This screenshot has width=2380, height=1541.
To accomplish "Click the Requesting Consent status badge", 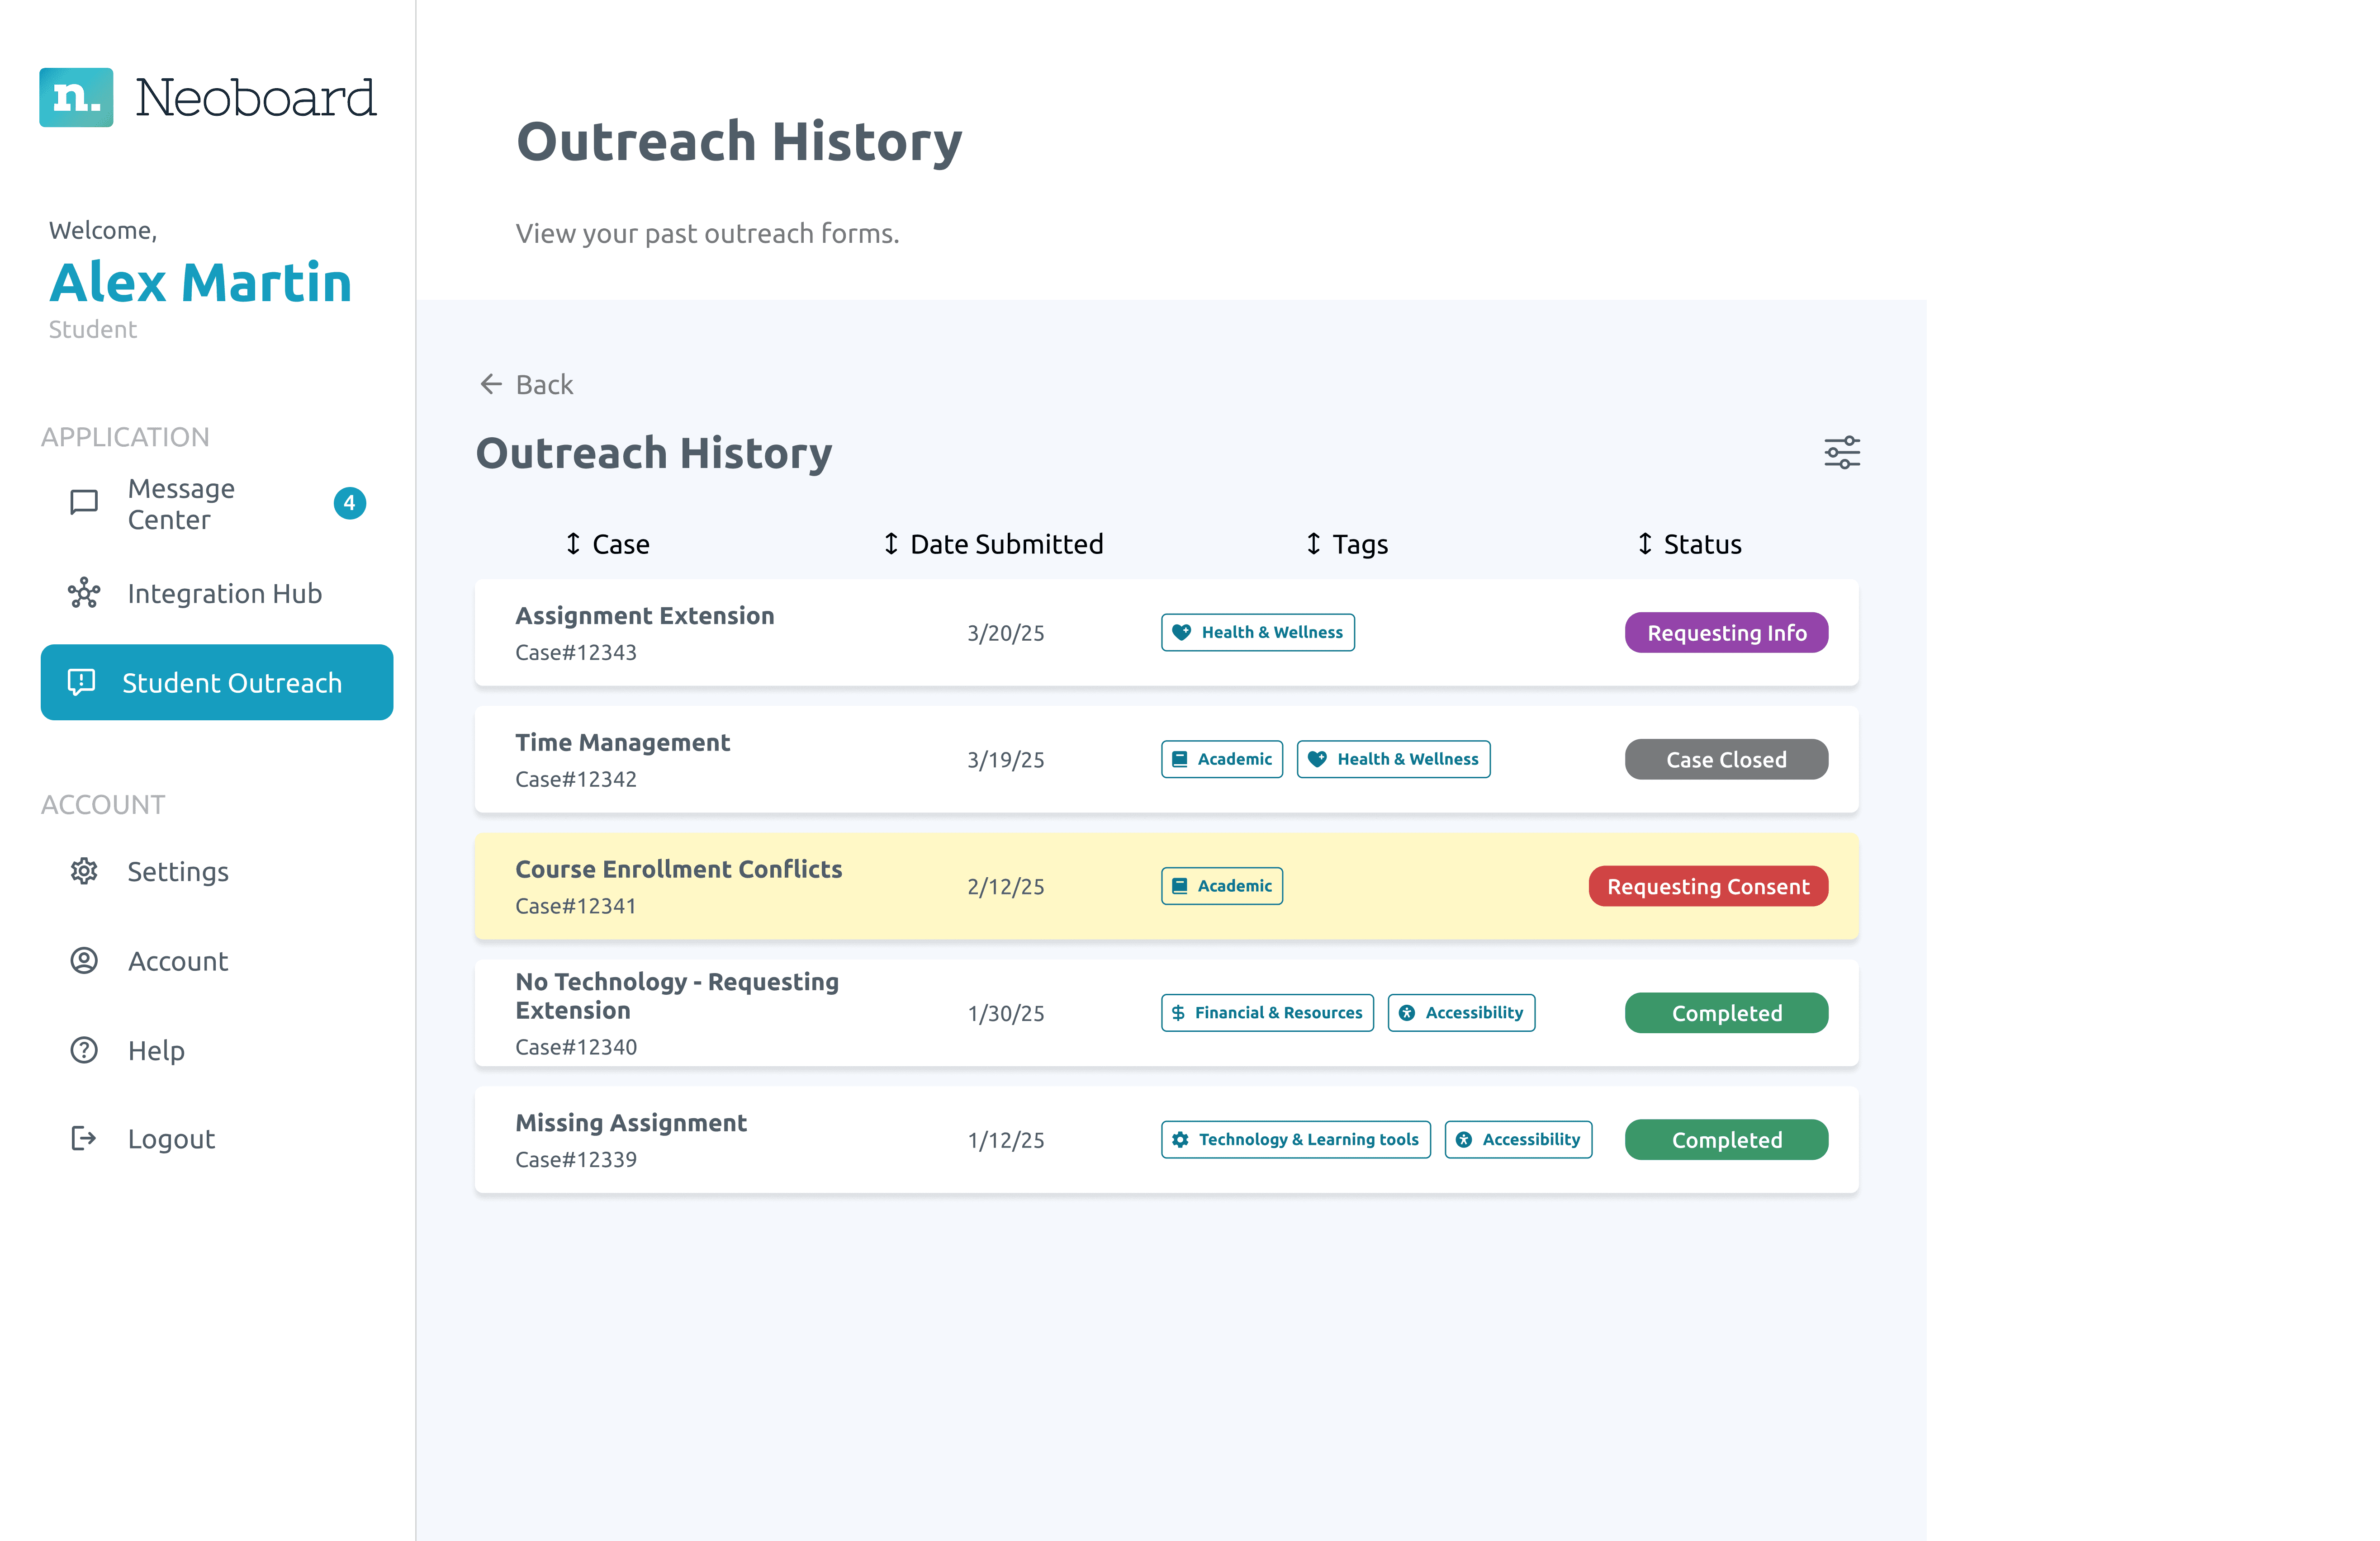I will (x=1707, y=886).
